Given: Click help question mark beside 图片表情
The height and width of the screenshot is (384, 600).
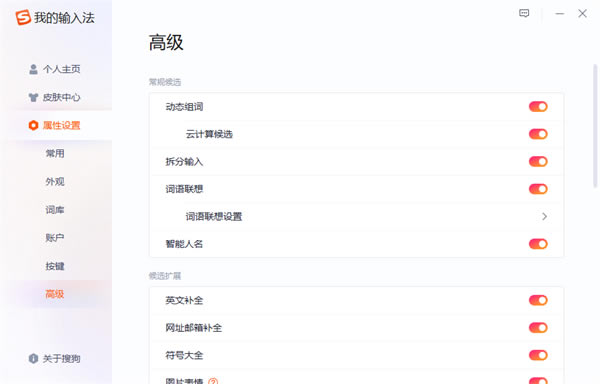Looking at the screenshot, I should coord(213,381).
